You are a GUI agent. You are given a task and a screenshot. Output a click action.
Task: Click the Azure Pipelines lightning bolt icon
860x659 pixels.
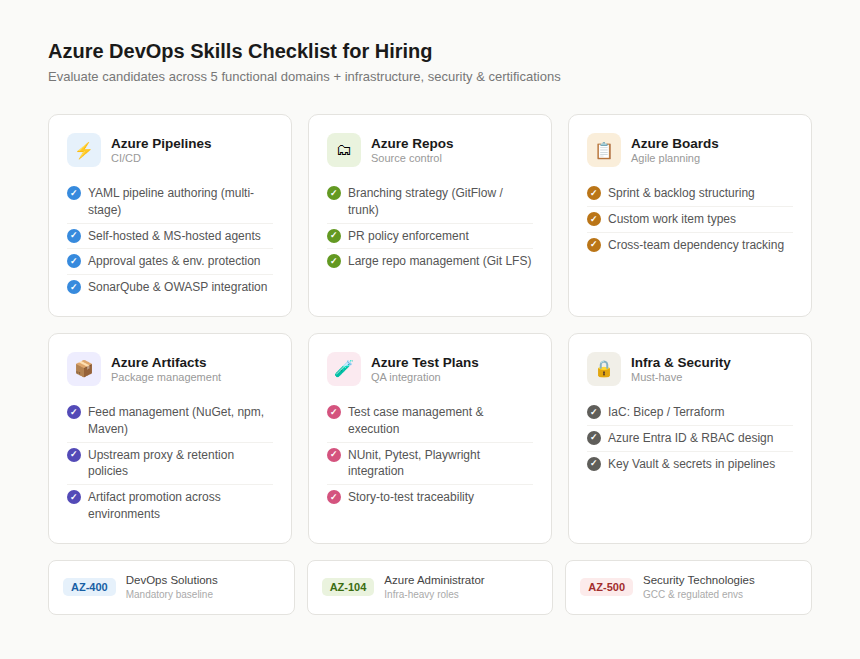coord(84,150)
